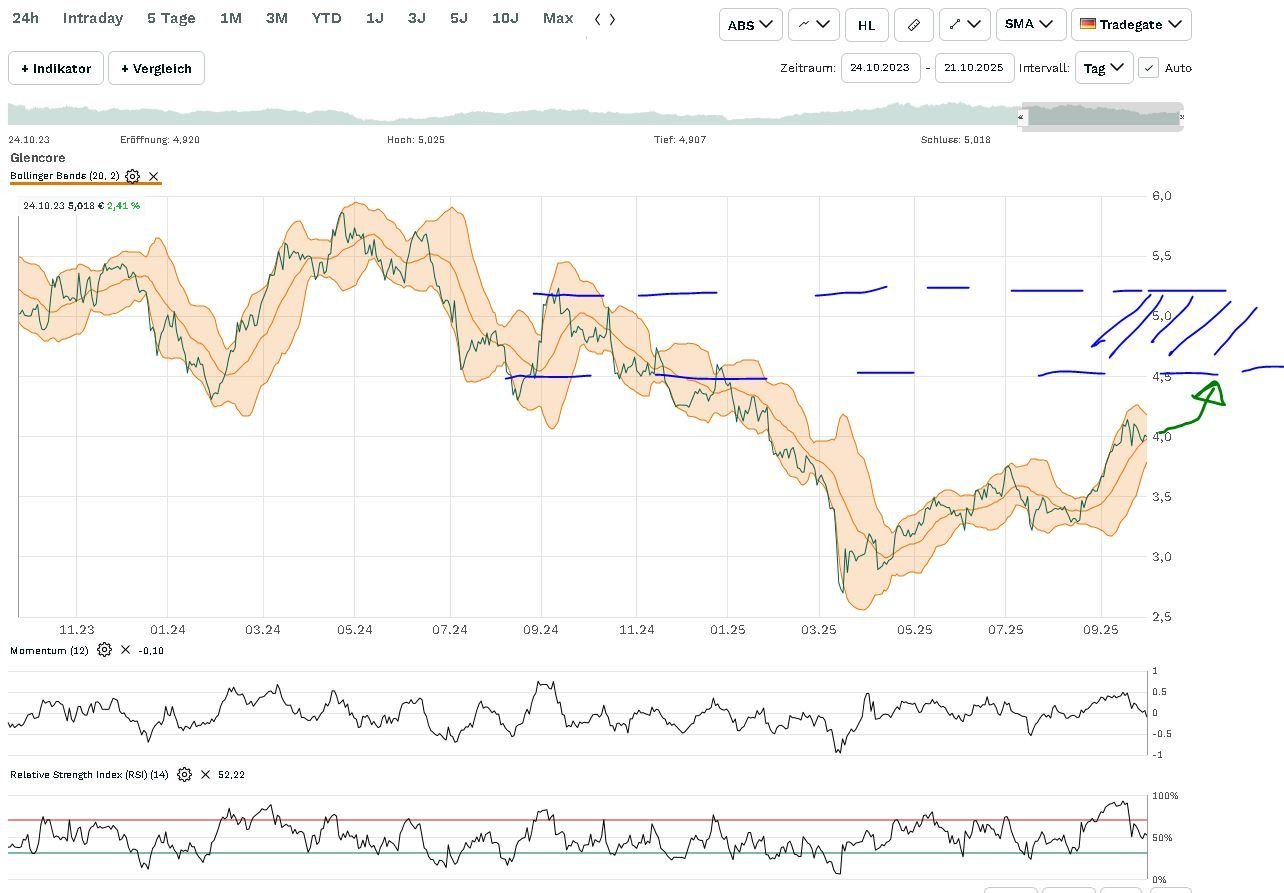Select the 5 Tage time range
The image size is (1284, 893).
pyautogui.click(x=171, y=18)
